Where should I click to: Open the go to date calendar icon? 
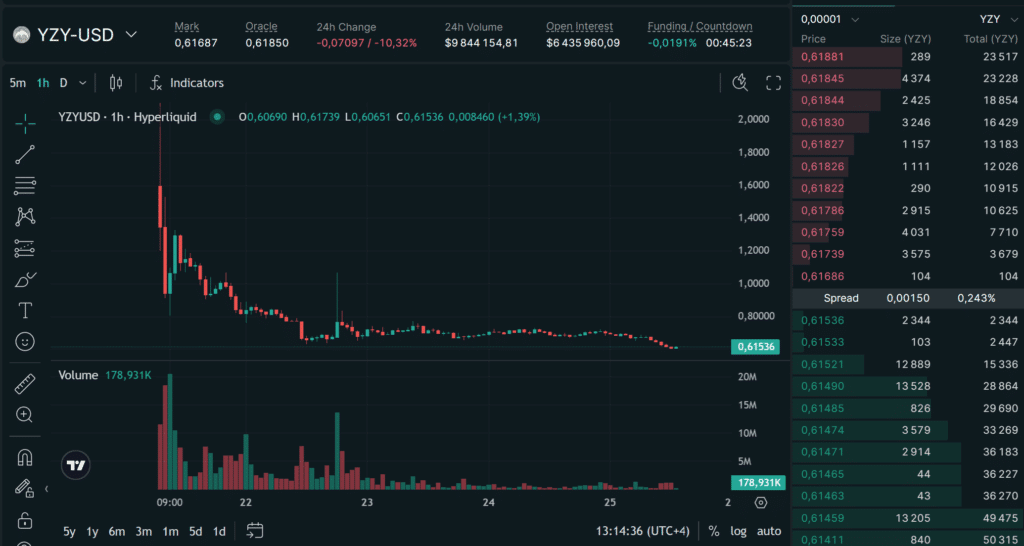(255, 530)
